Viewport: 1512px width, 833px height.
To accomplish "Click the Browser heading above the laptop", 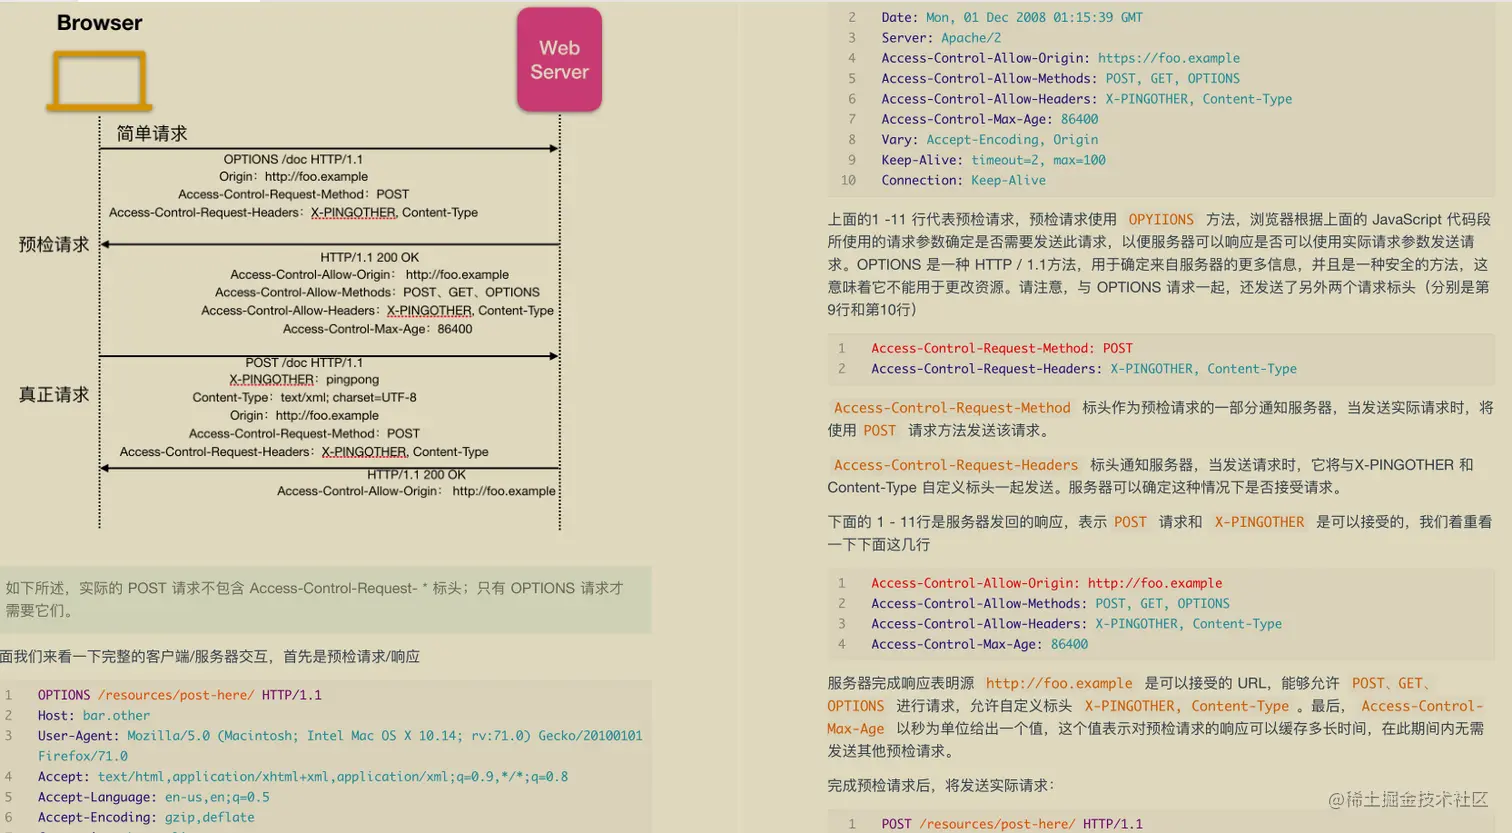I will 99,22.
